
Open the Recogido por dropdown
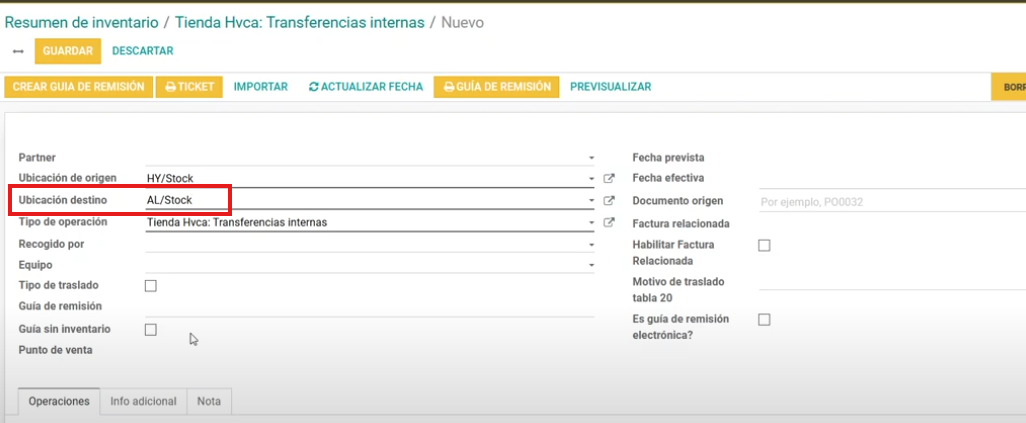591,244
